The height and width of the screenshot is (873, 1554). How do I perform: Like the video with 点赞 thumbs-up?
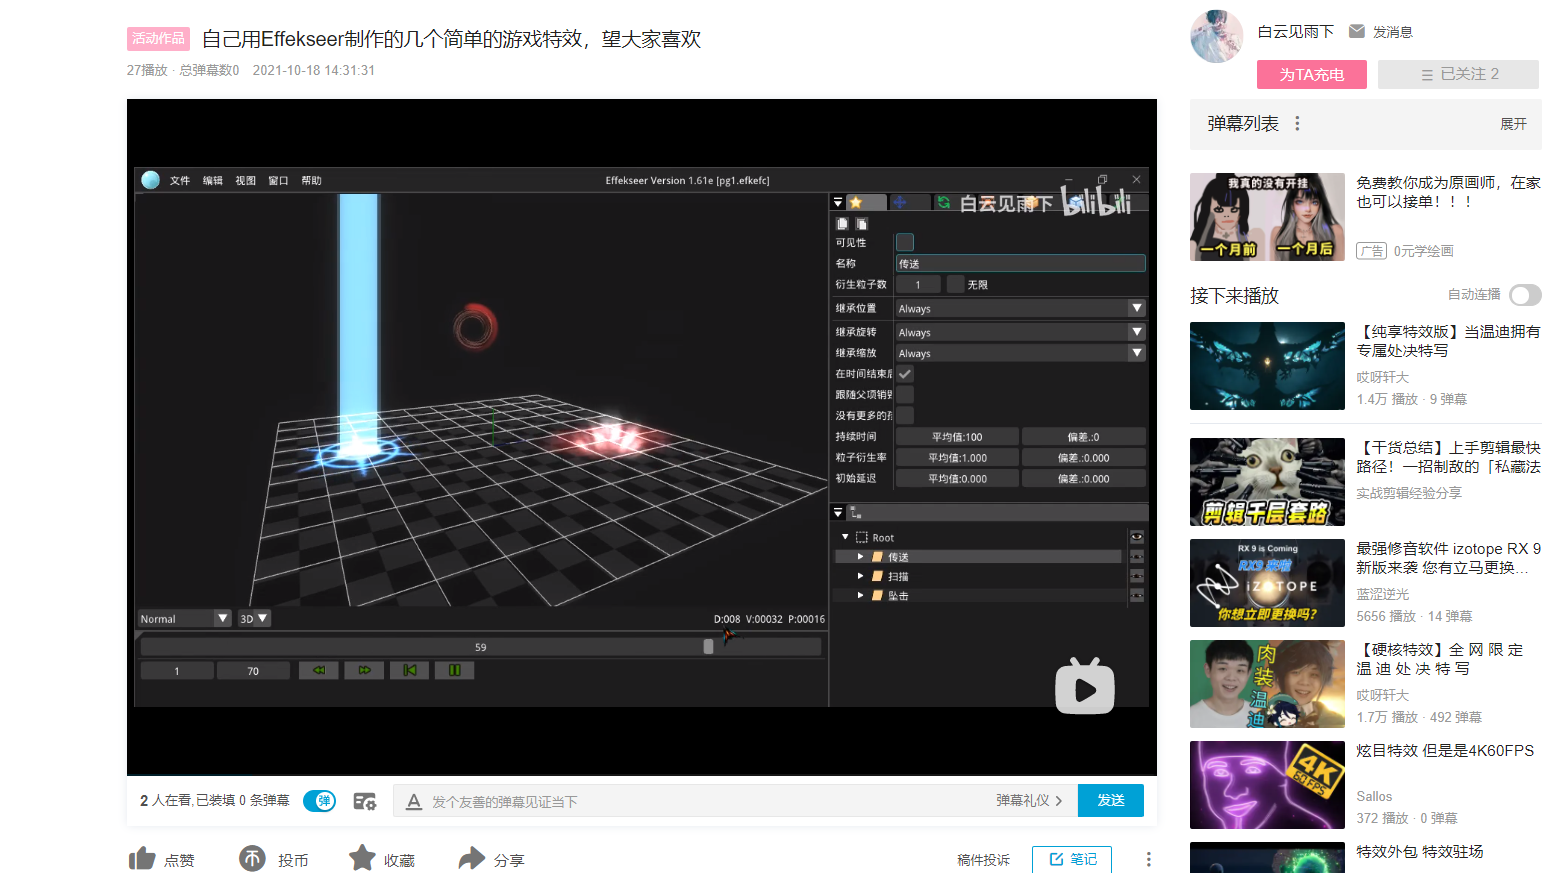coord(142,859)
